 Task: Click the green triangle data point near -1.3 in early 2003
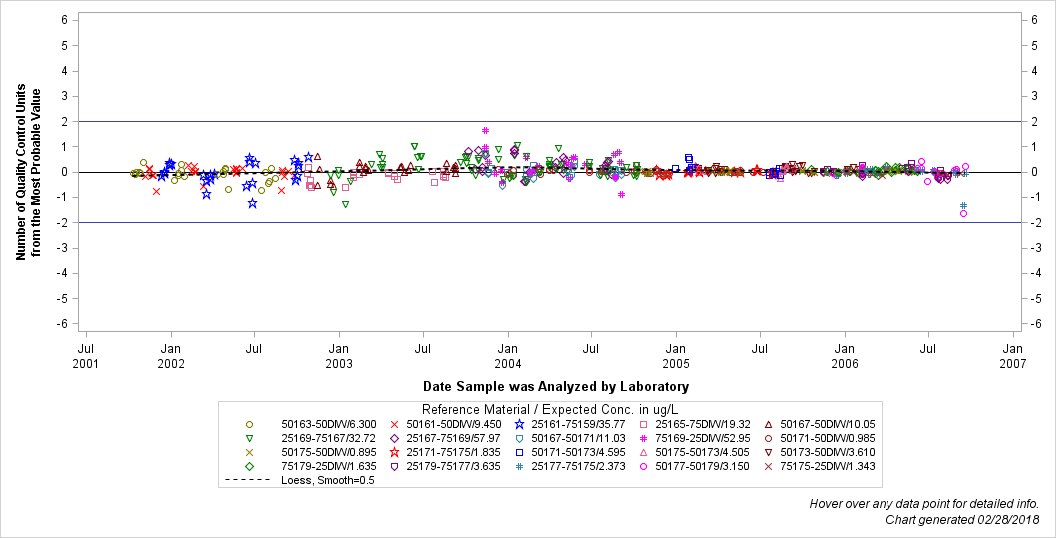click(345, 205)
